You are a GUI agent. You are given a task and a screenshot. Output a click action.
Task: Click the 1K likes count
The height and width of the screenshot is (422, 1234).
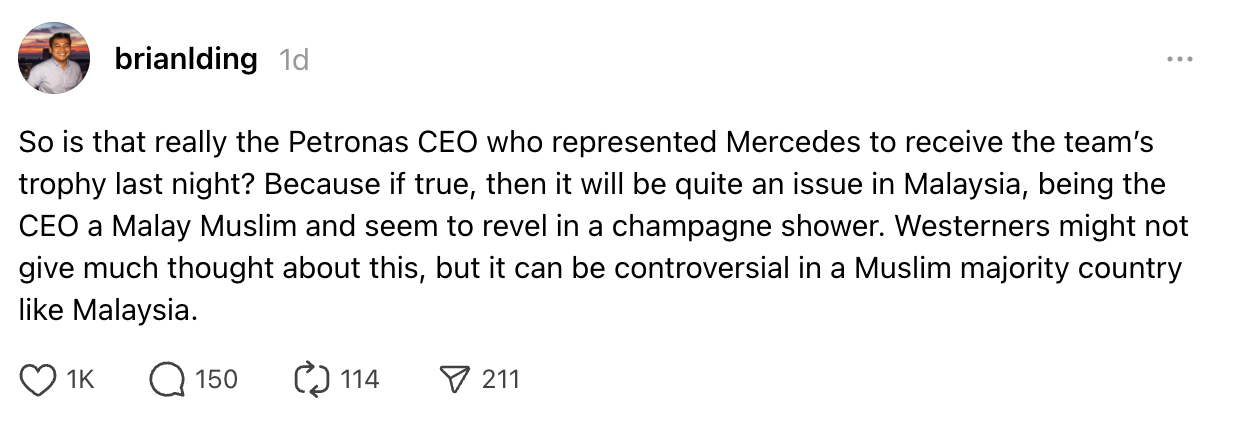(x=79, y=380)
